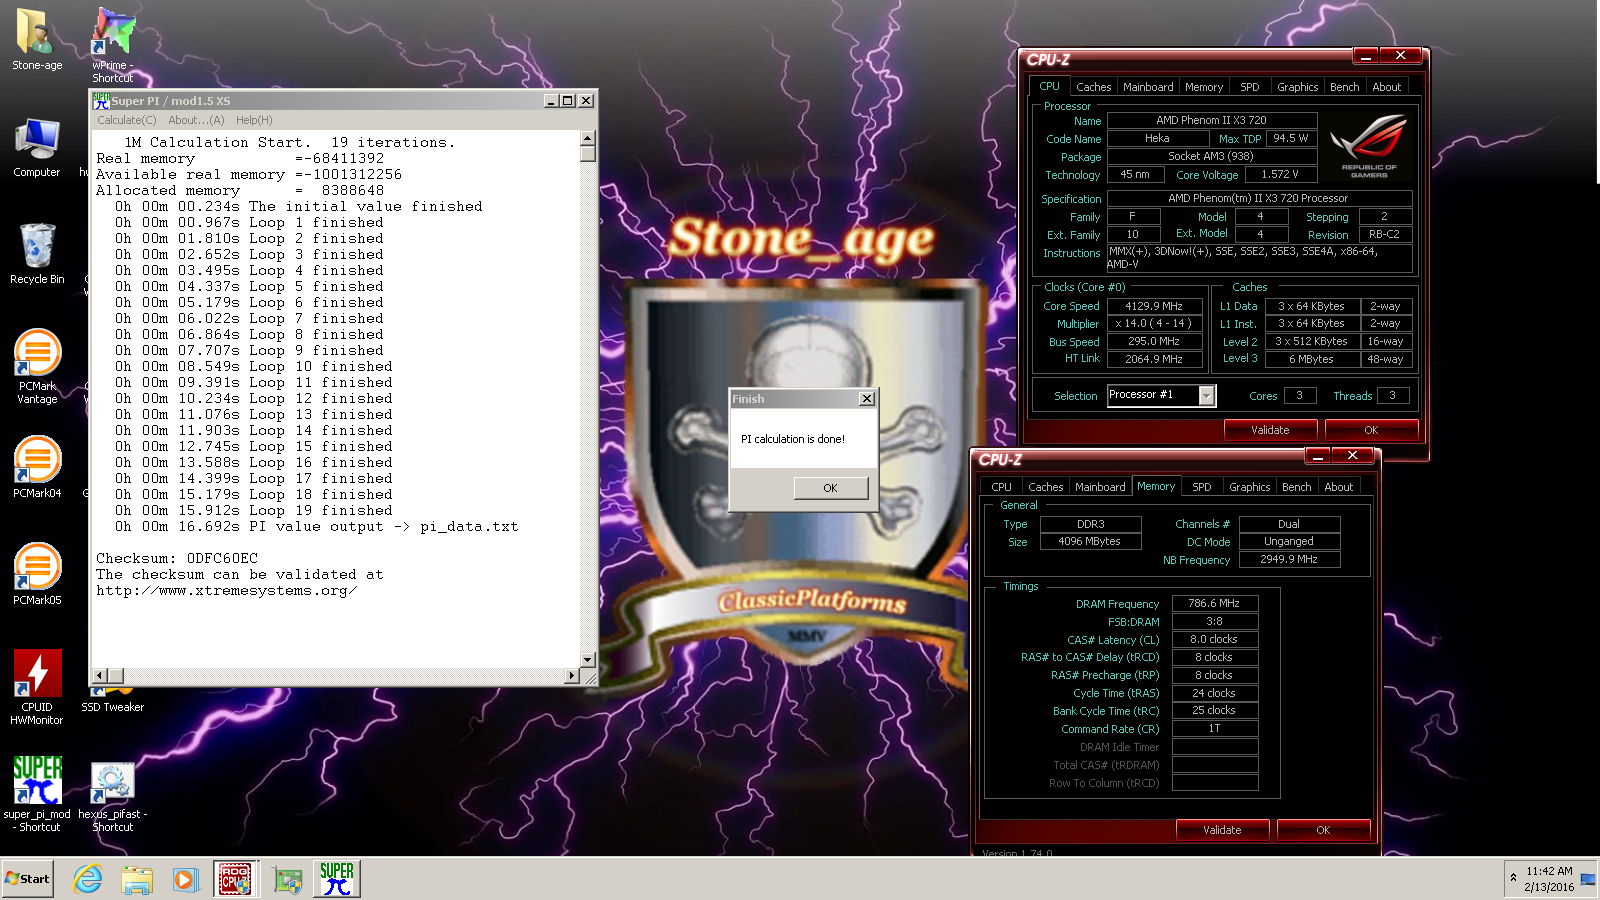The image size is (1600, 900).
Task: Click Super PI vertical scrollbar down arrow
Action: tap(588, 660)
